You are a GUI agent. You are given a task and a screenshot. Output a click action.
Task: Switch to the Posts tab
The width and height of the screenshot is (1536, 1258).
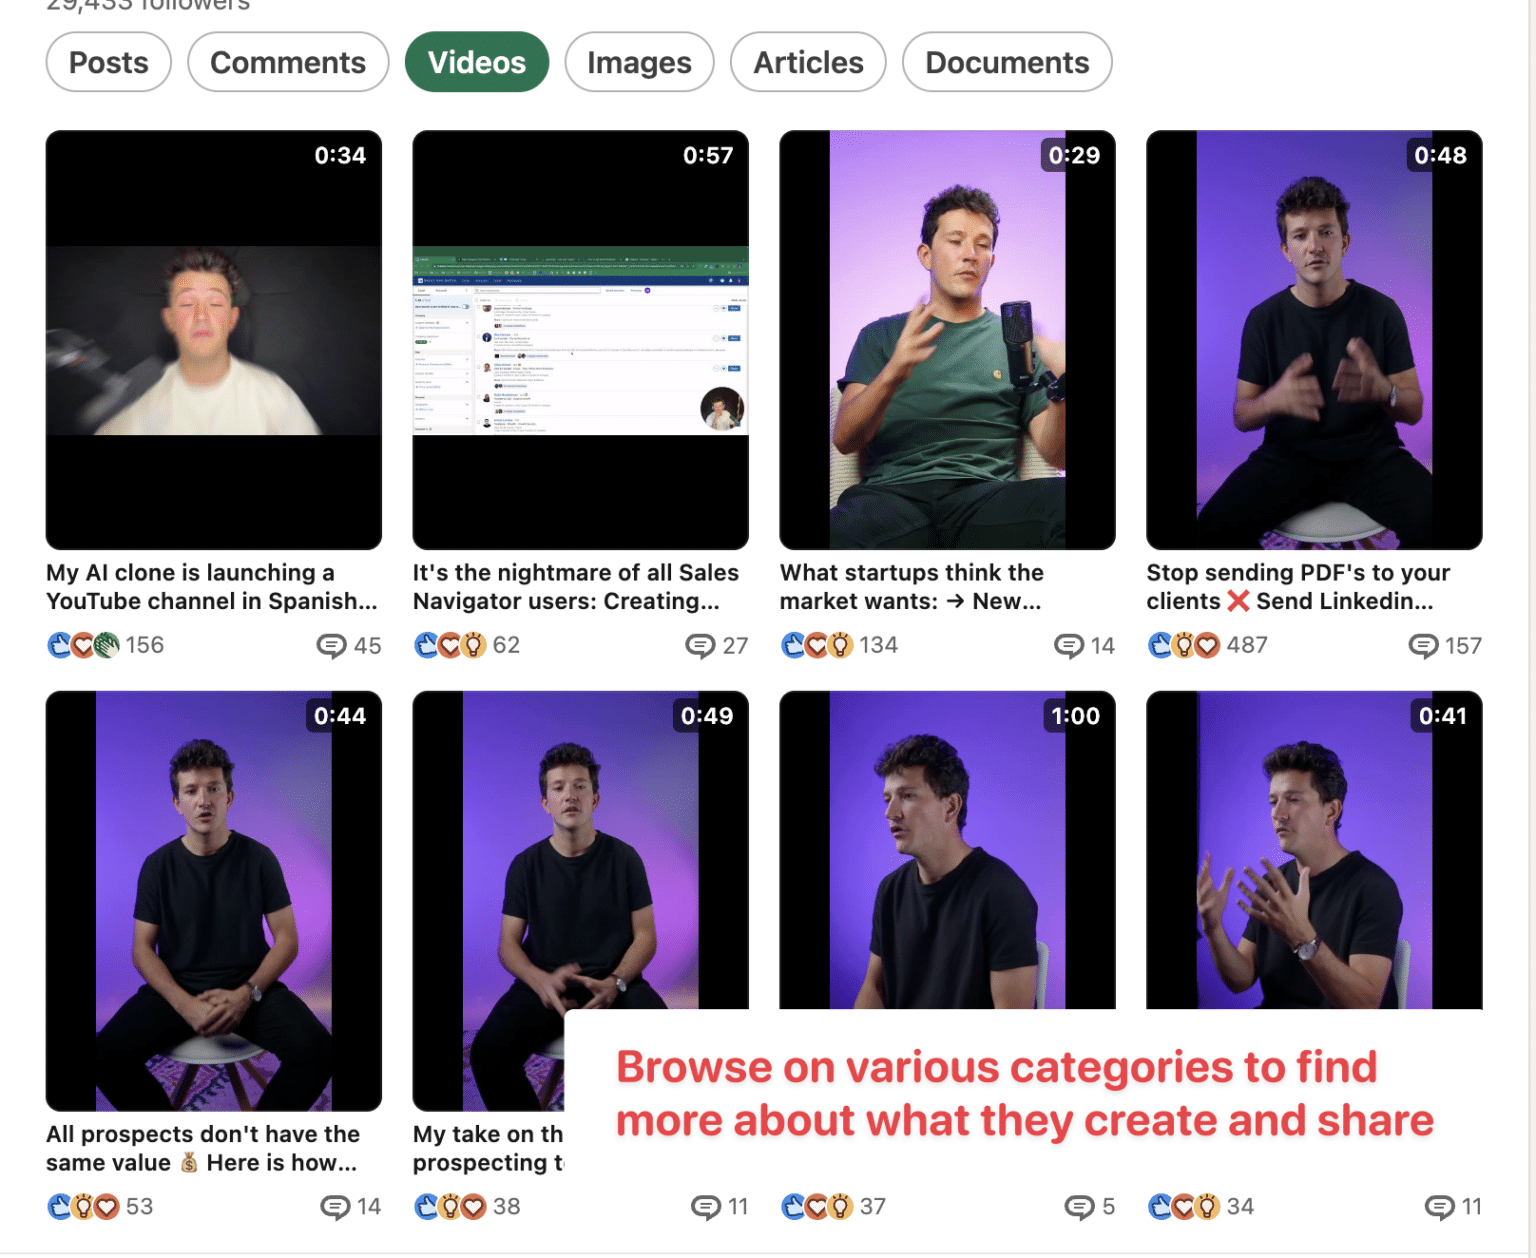tap(108, 62)
